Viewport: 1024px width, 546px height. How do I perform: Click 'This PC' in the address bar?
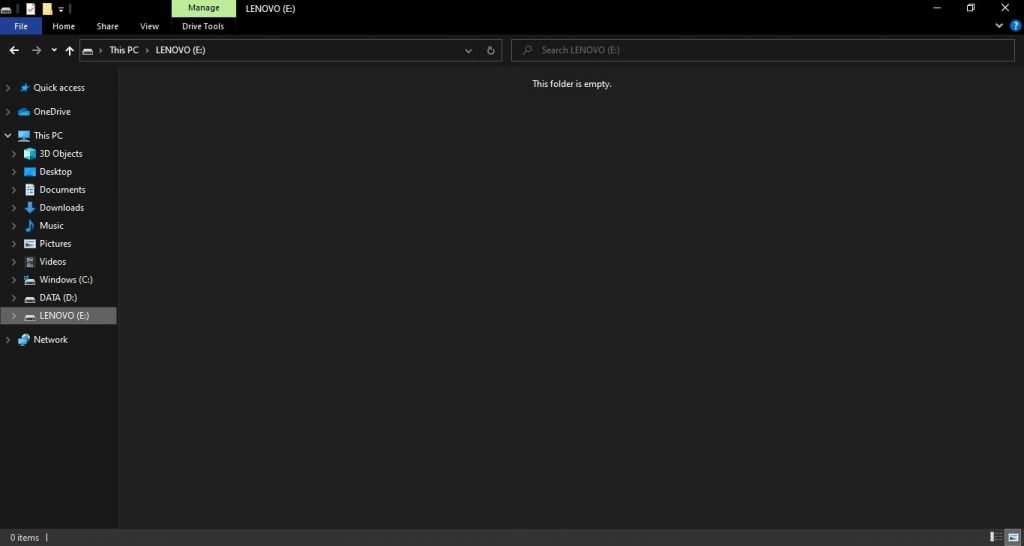tap(123, 50)
